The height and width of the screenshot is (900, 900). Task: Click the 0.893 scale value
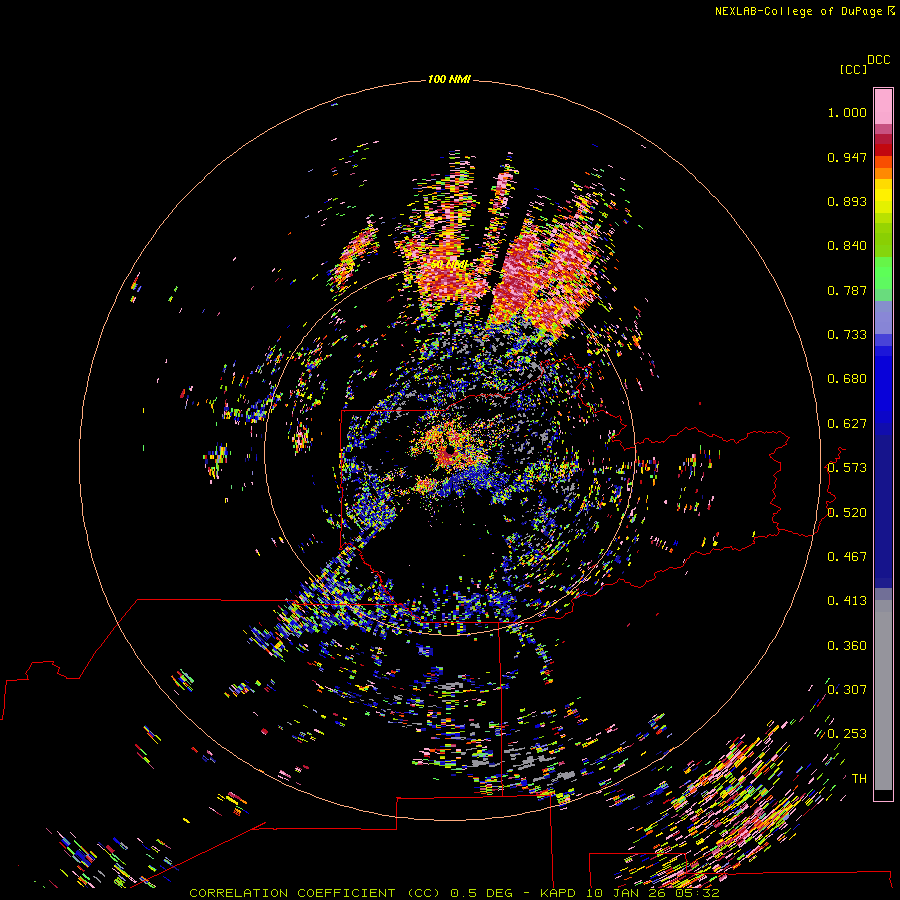click(847, 201)
